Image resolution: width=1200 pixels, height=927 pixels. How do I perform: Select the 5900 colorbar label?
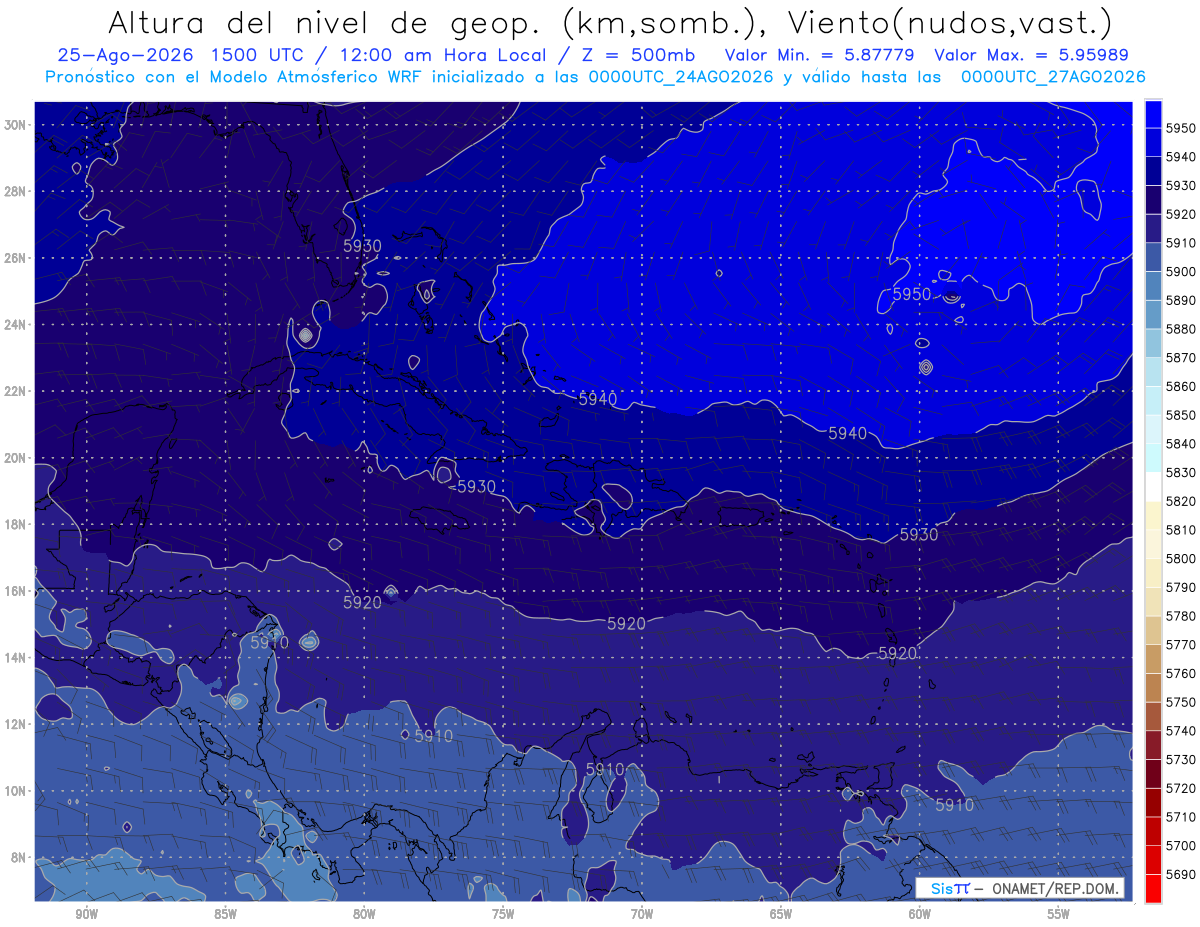(x=1180, y=271)
